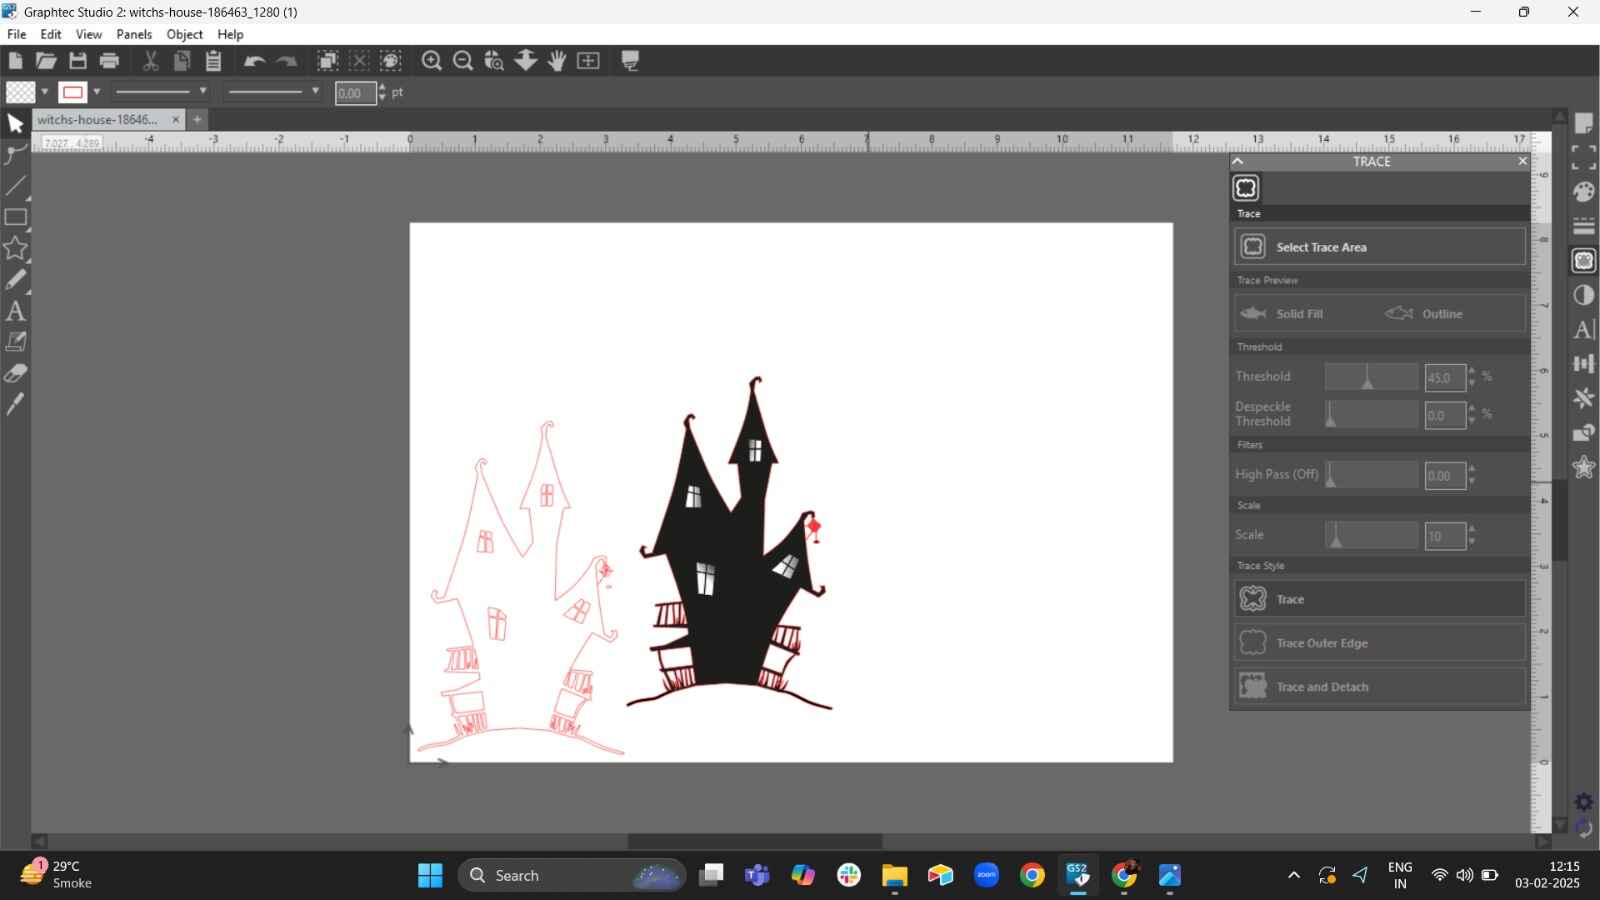The image size is (1600, 900).
Task: Click the Scale slider
Action: click(1371, 535)
